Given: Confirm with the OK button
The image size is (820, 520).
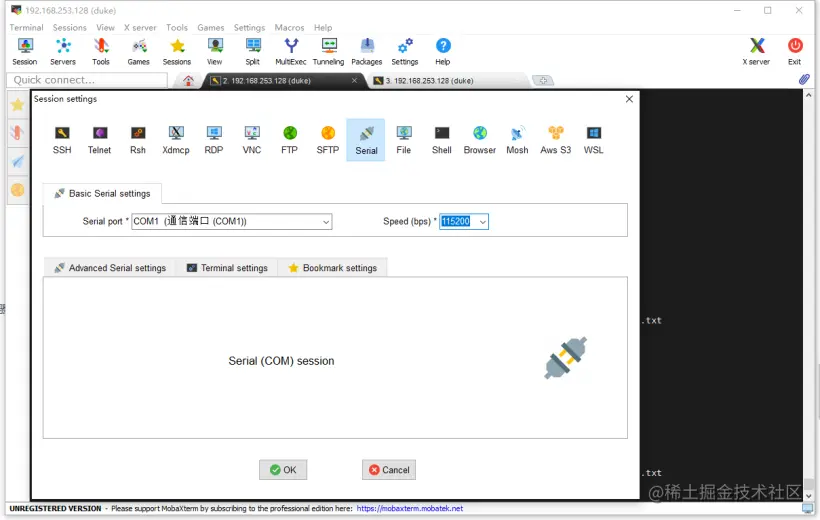Looking at the screenshot, I should [283, 470].
